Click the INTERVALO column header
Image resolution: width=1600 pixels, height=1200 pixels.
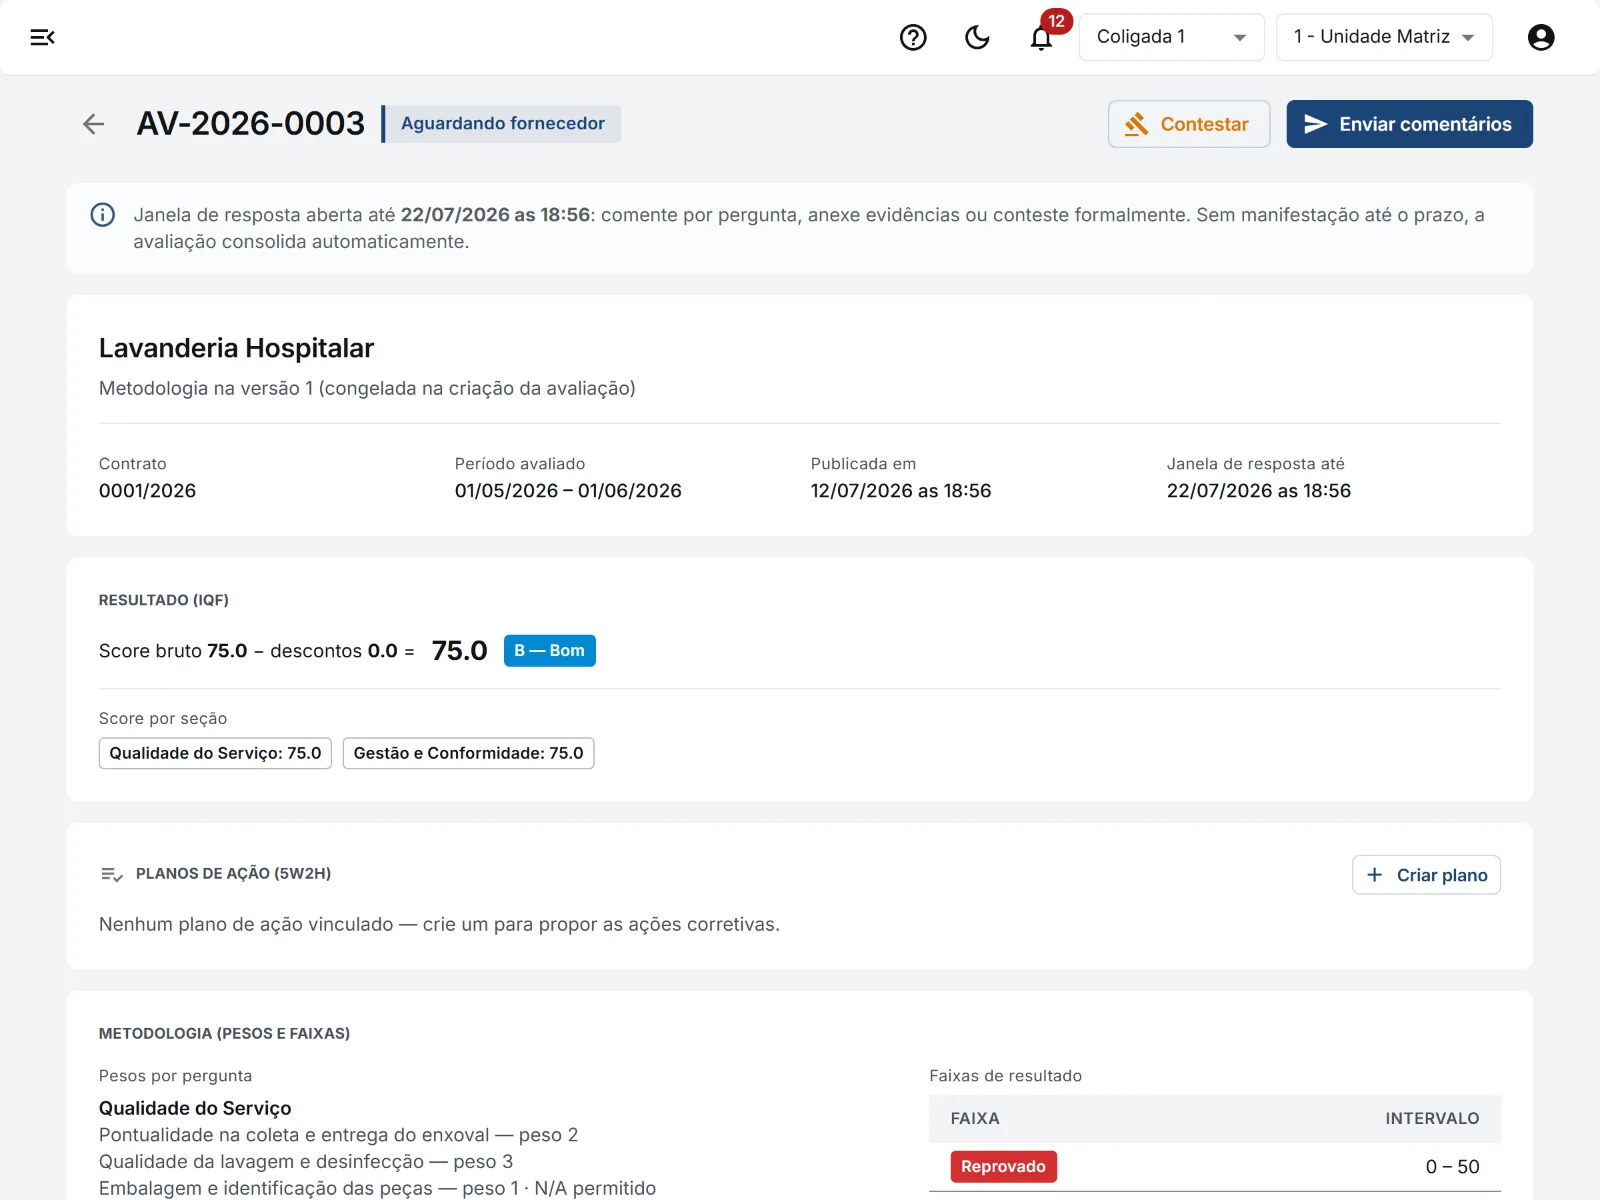(x=1432, y=1119)
